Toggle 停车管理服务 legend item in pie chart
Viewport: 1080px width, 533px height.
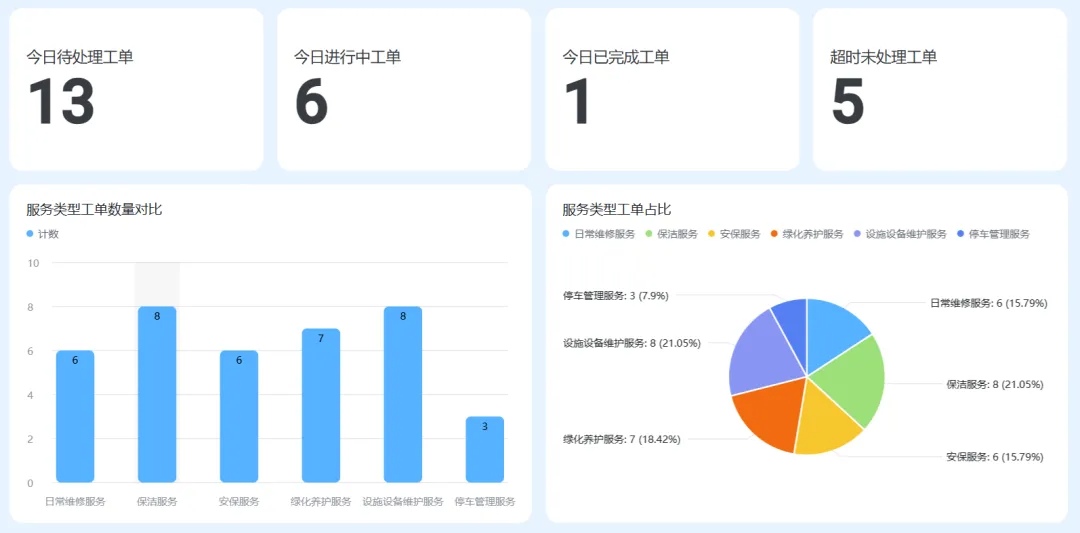(993, 234)
